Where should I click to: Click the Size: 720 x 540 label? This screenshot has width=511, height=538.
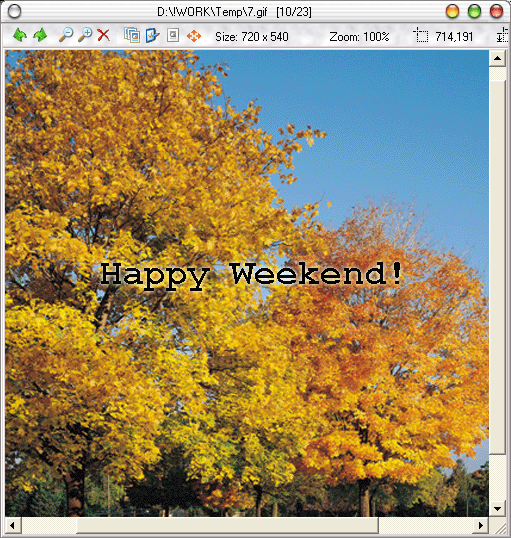point(252,37)
